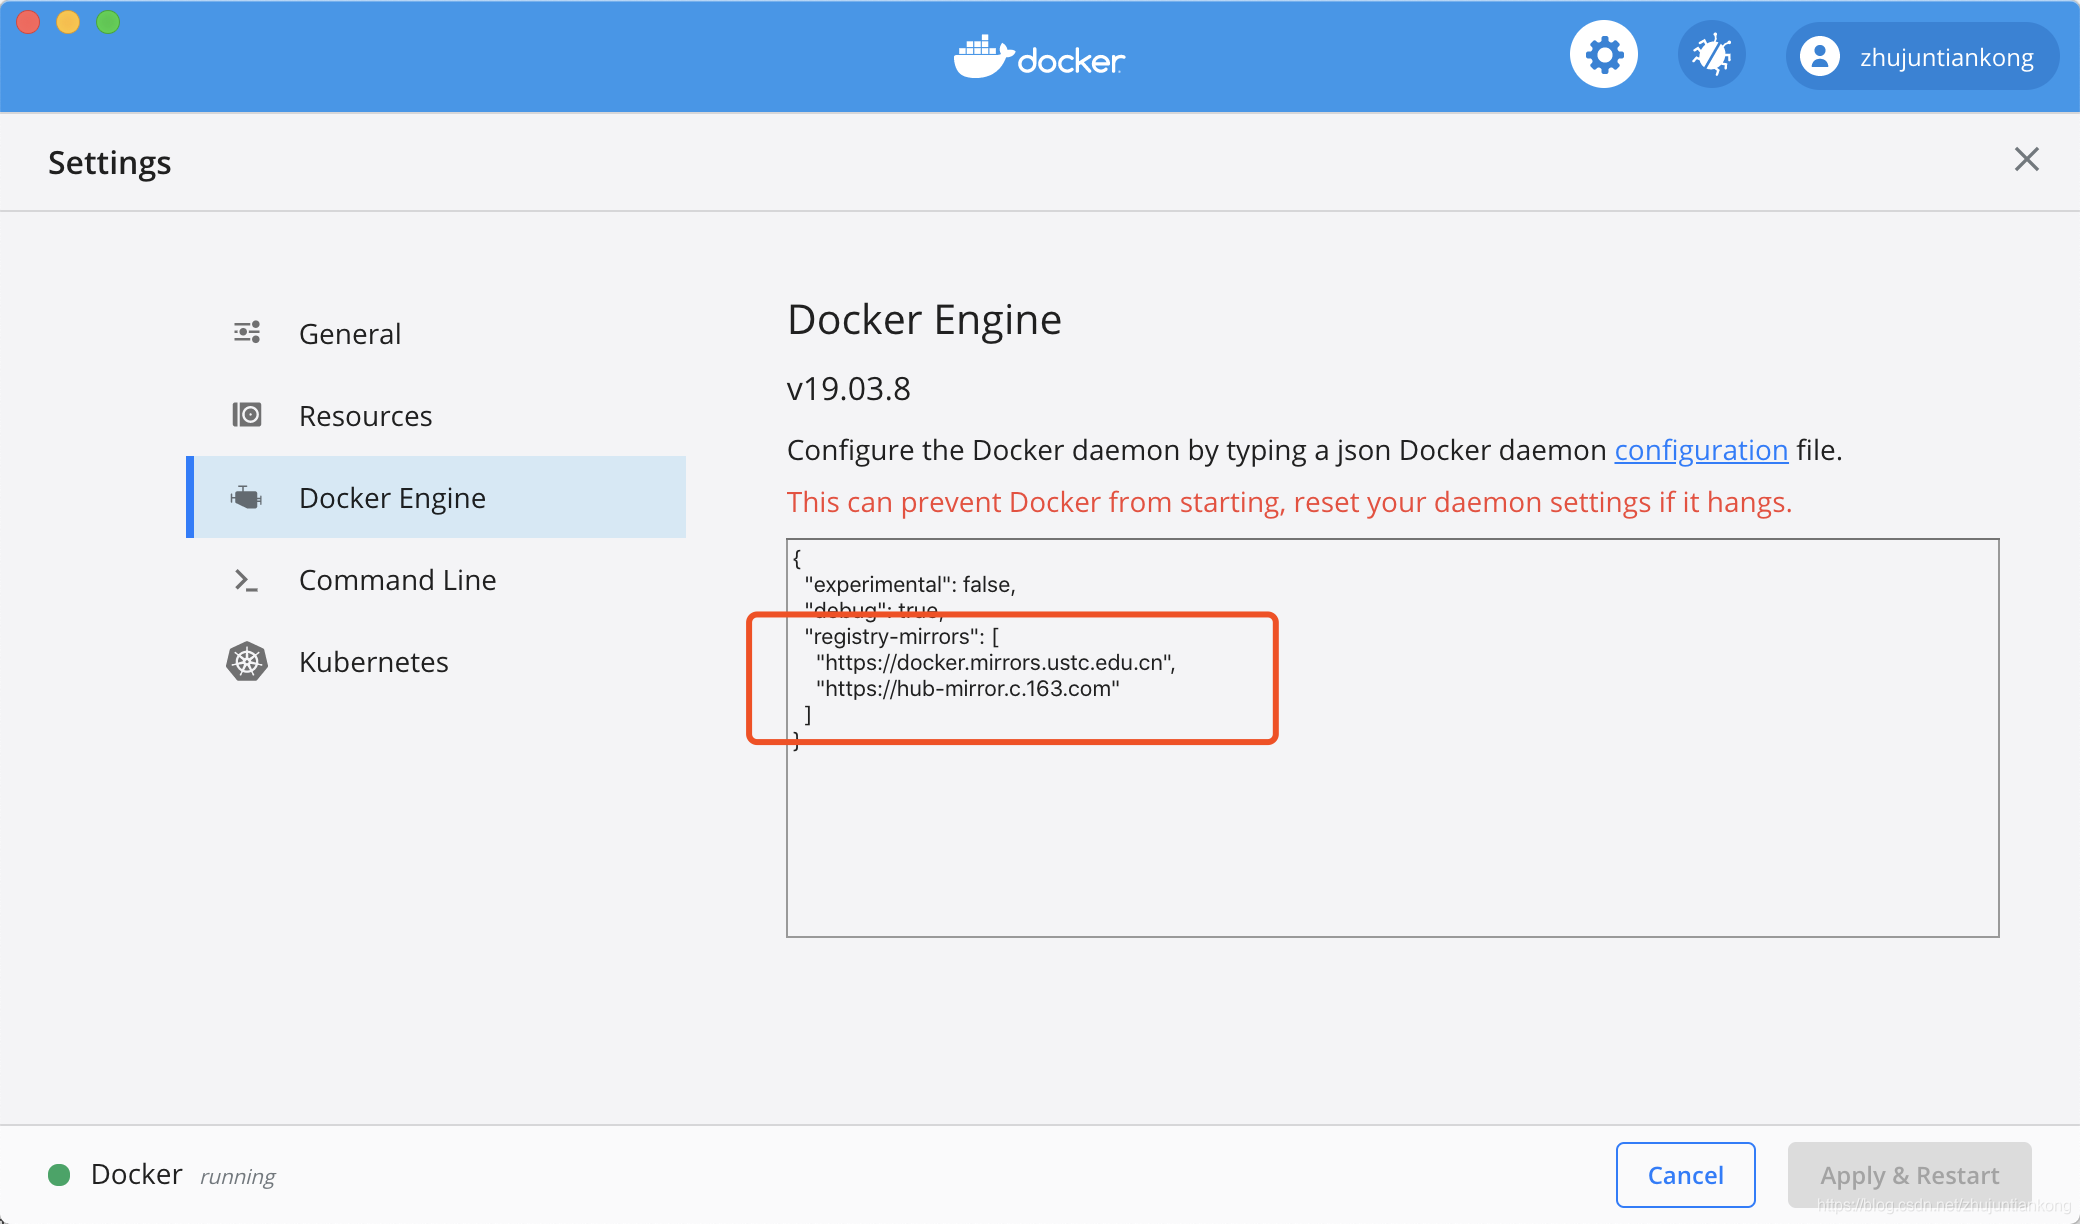
Task: Open the troubleshoot bug icon
Action: [1711, 54]
